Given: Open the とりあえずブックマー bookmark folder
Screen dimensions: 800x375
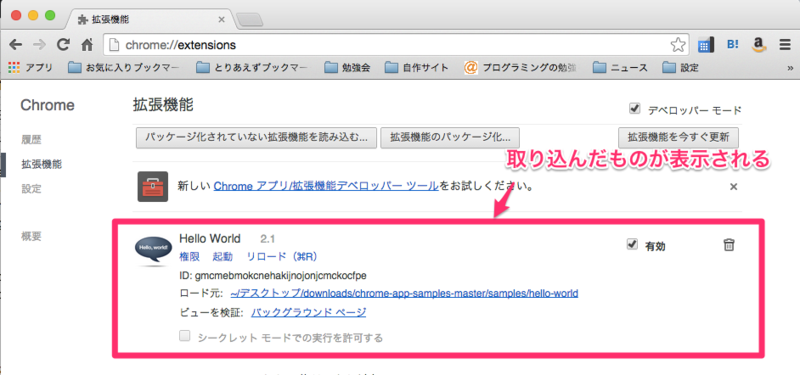Looking at the screenshot, I should click(253, 67).
